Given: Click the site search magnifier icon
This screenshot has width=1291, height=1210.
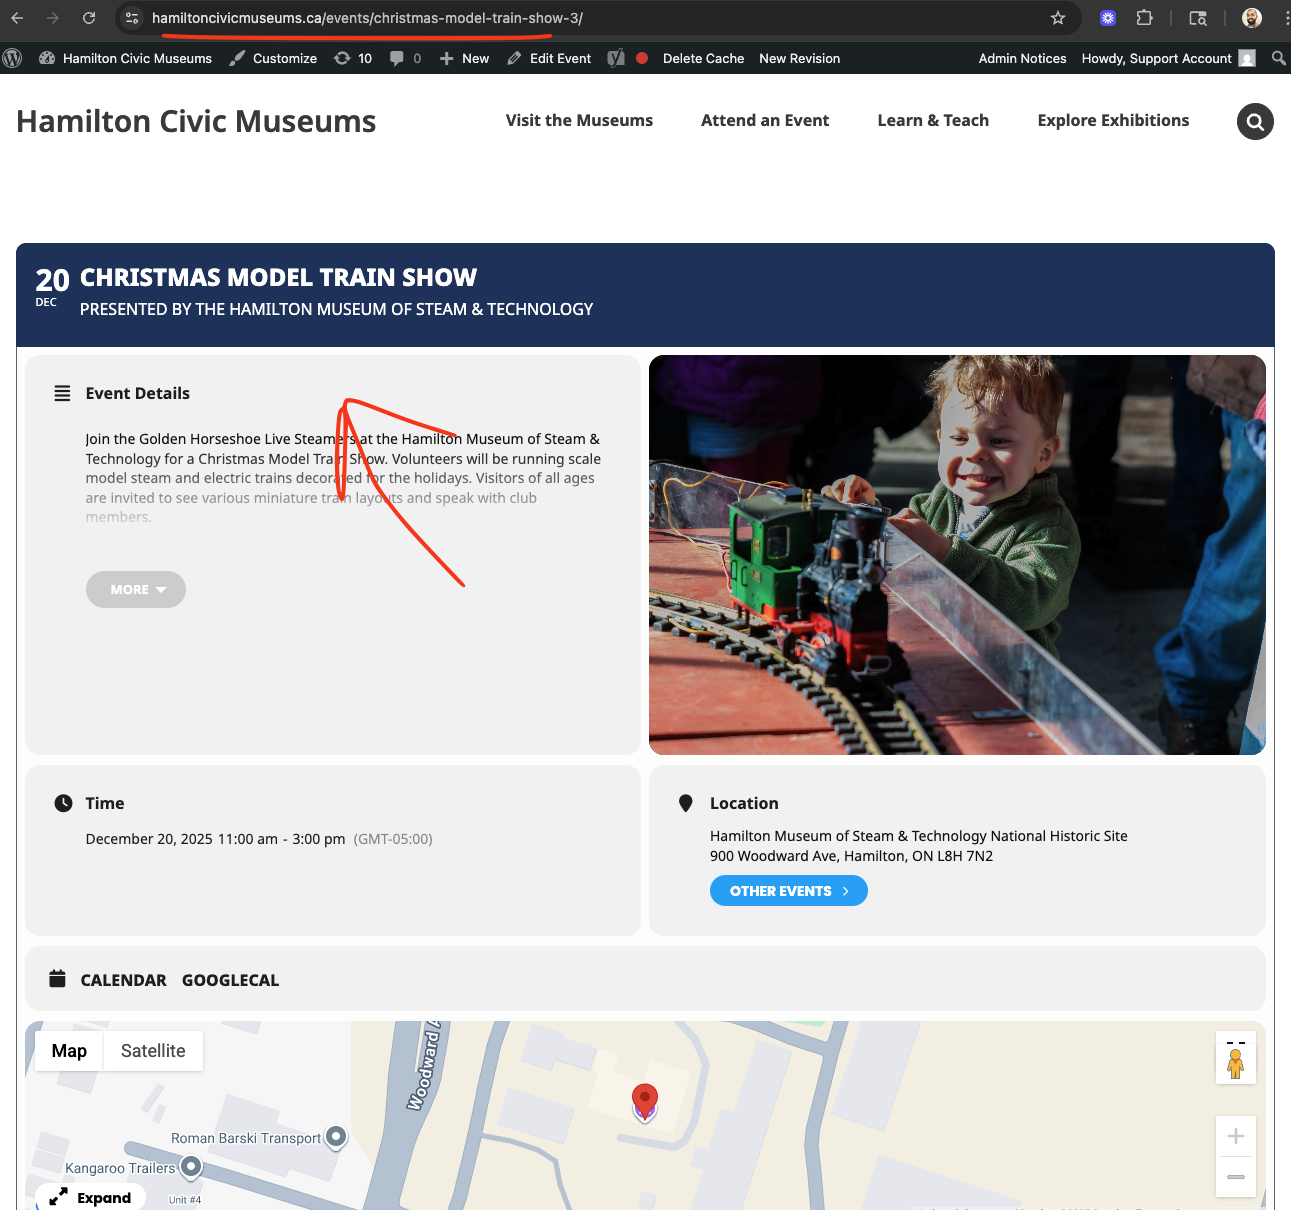Looking at the screenshot, I should click(x=1255, y=122).
